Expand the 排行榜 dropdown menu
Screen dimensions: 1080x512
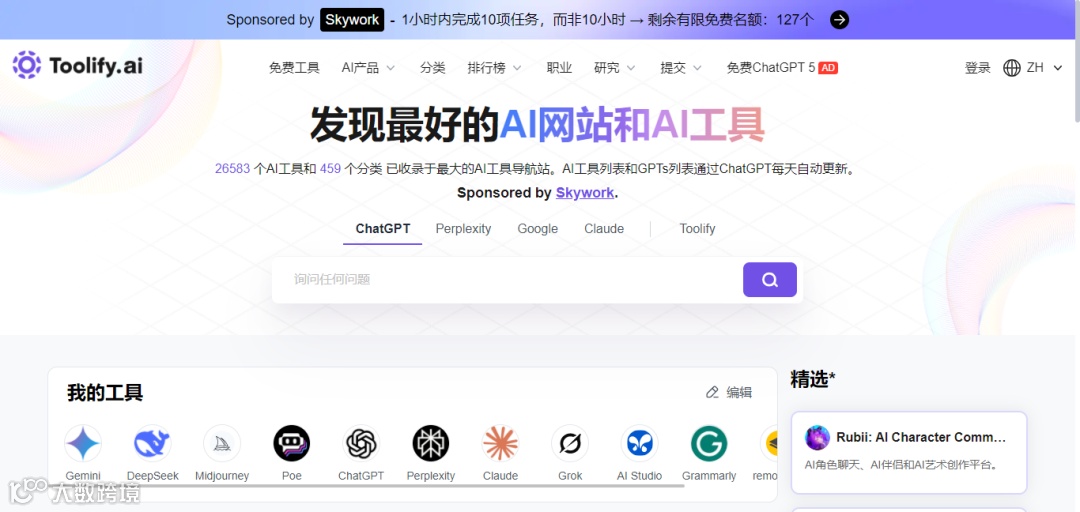pos(495,68)
